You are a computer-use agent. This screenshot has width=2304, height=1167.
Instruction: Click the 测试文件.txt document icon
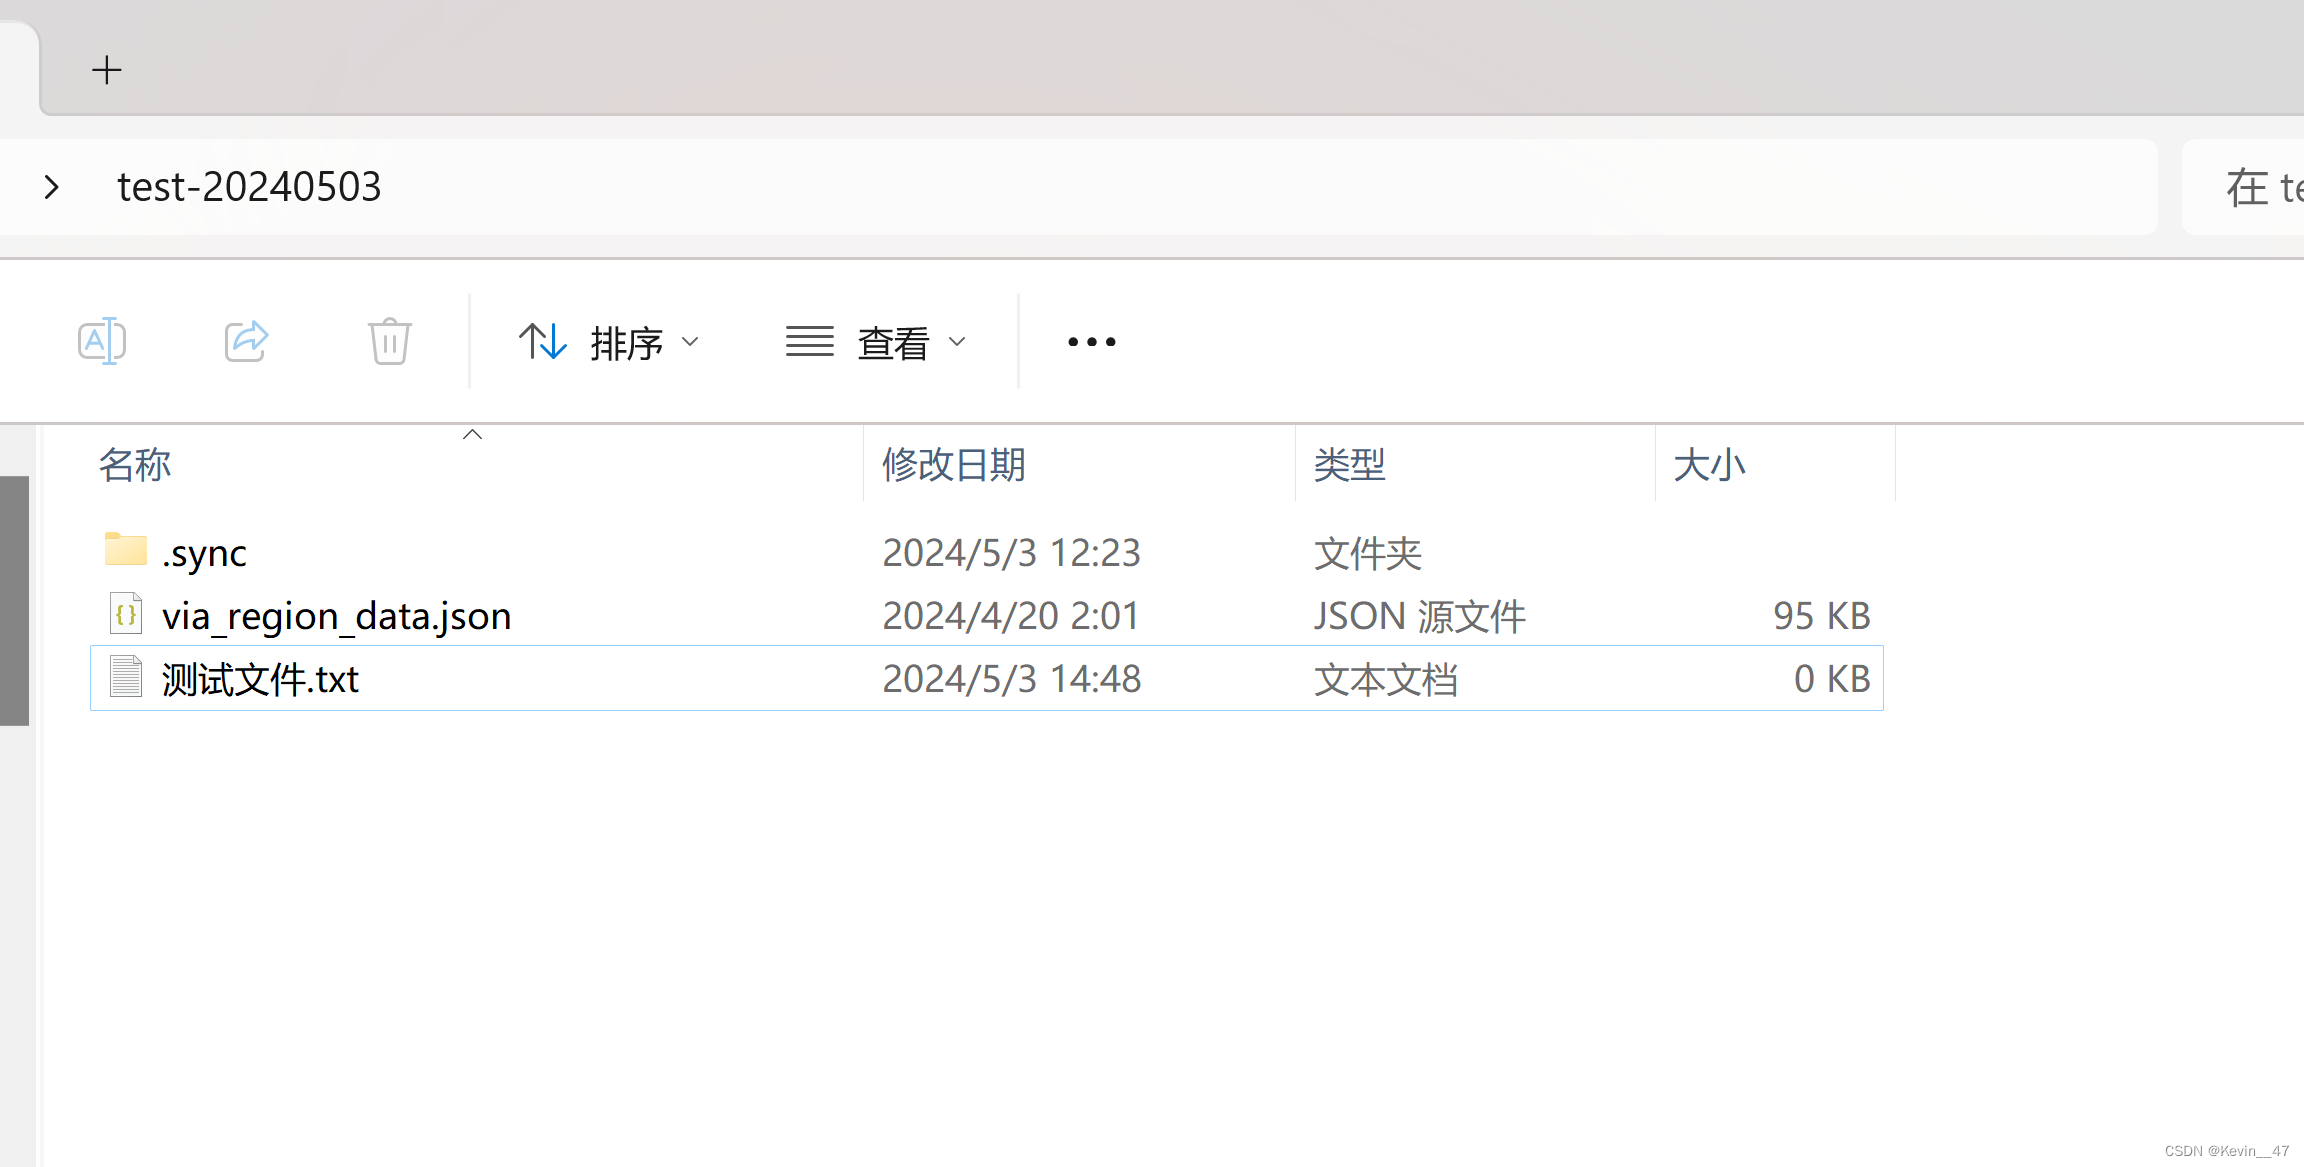(x=126, y=677)
